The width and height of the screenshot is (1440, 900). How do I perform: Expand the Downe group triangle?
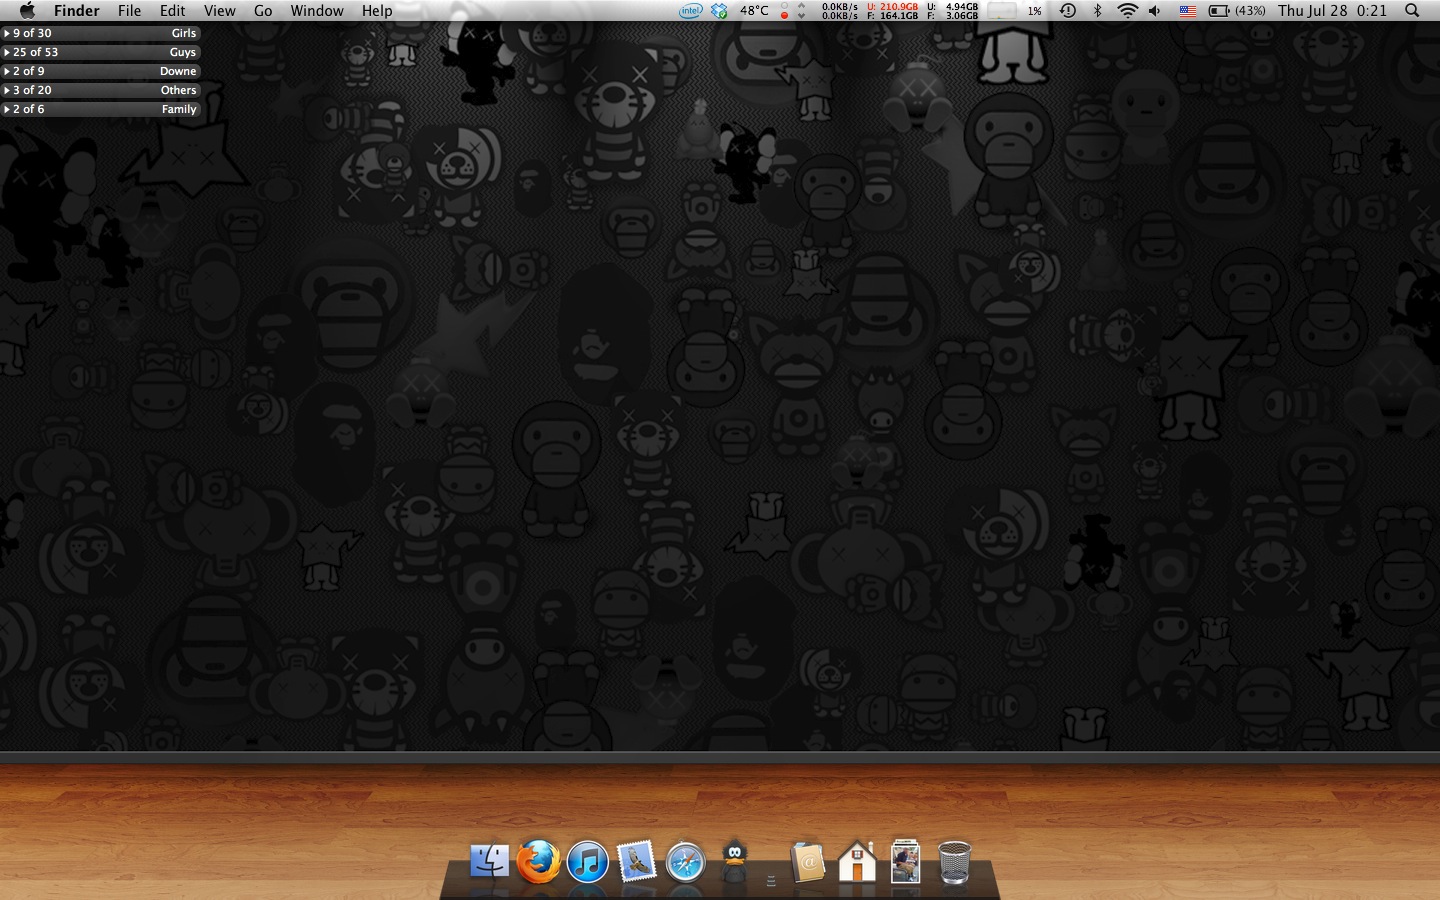point(7,71)
